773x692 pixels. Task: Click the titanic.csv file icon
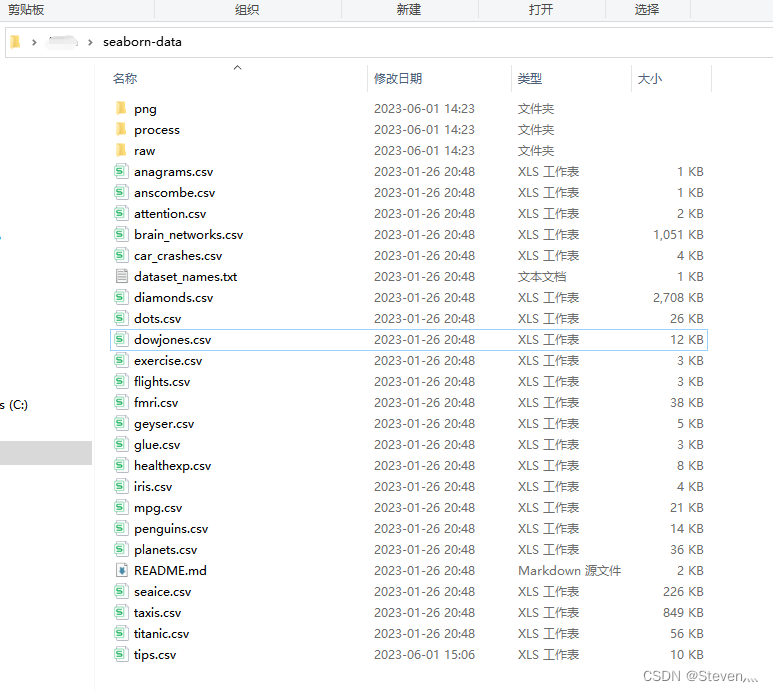121,633
